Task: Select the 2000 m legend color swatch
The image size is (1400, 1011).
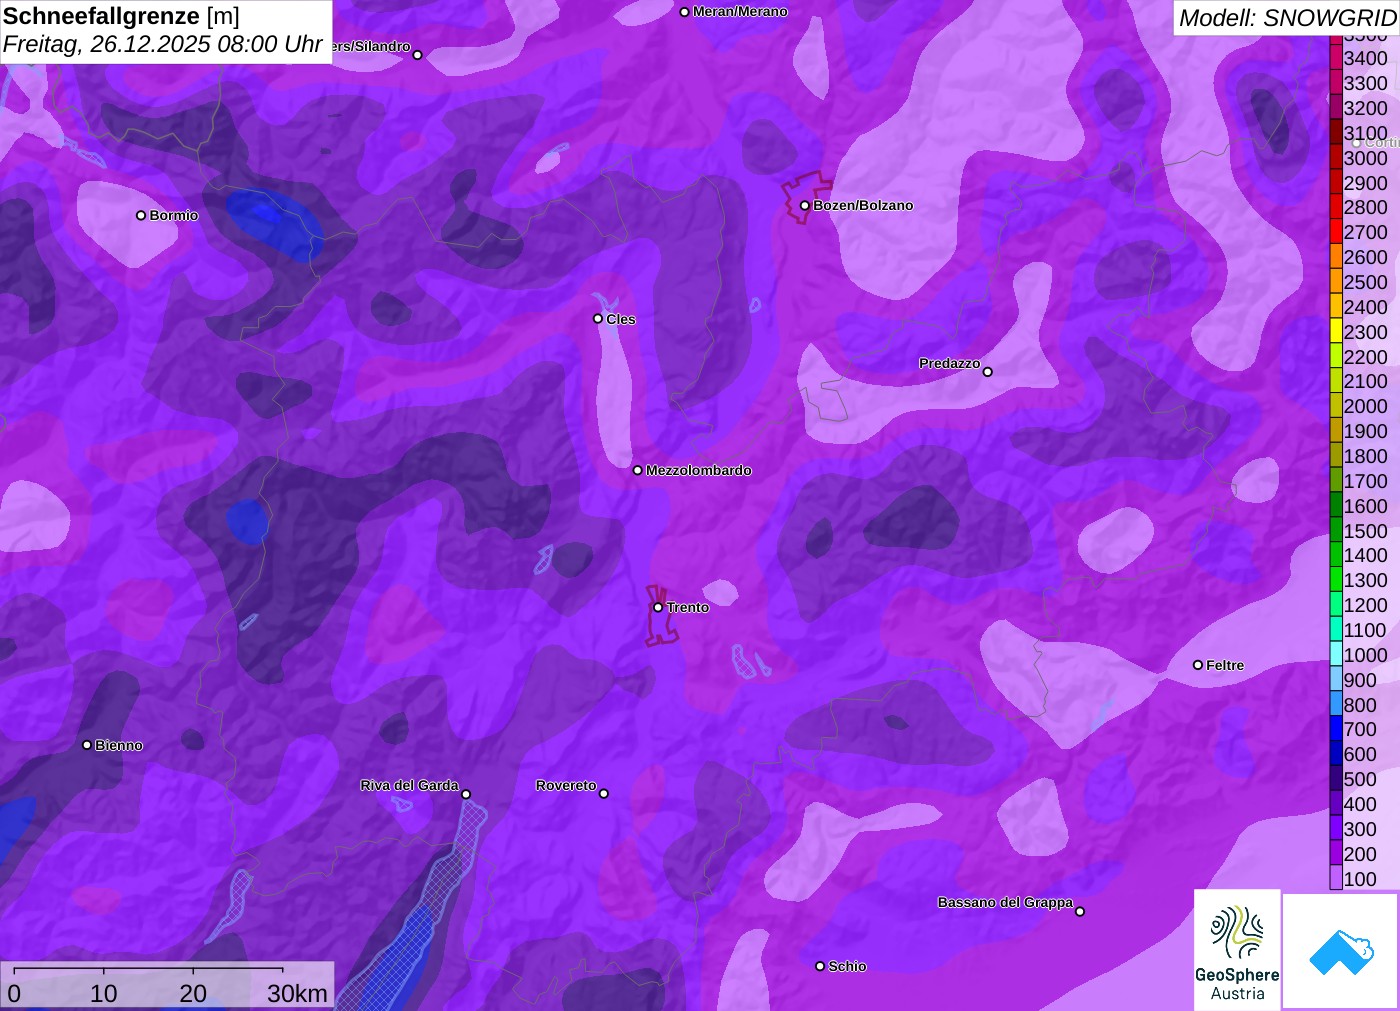Action: pos(1336,406)
